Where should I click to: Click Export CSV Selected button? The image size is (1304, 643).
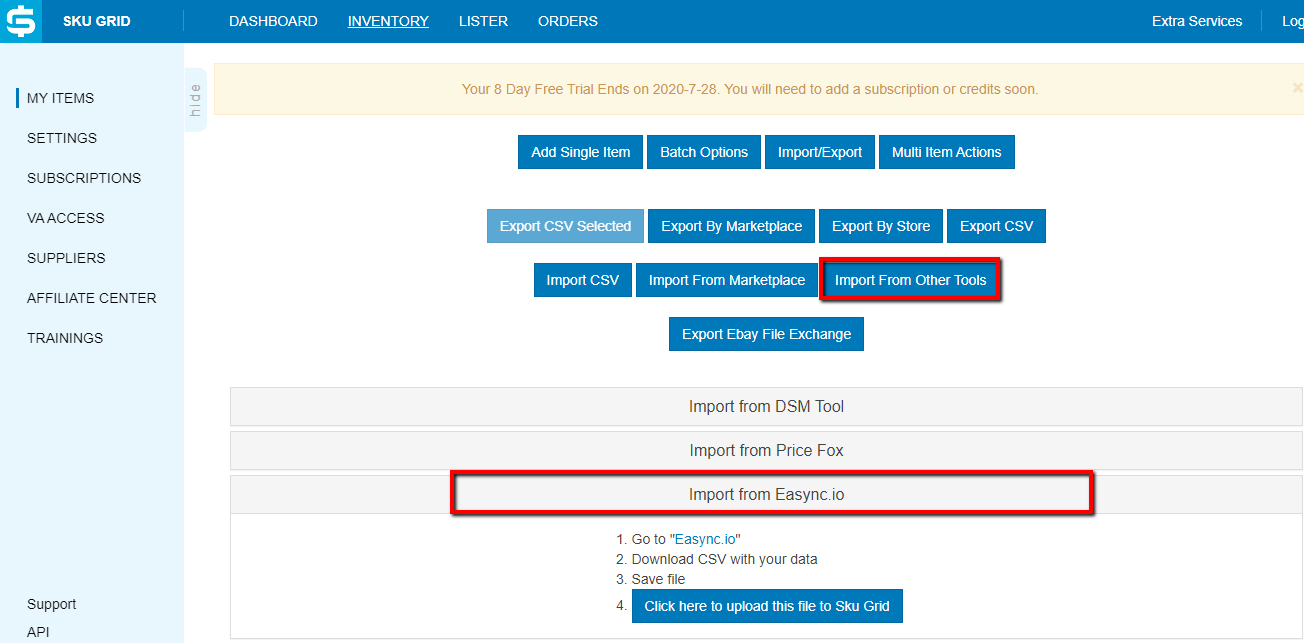tap(565, 226)
